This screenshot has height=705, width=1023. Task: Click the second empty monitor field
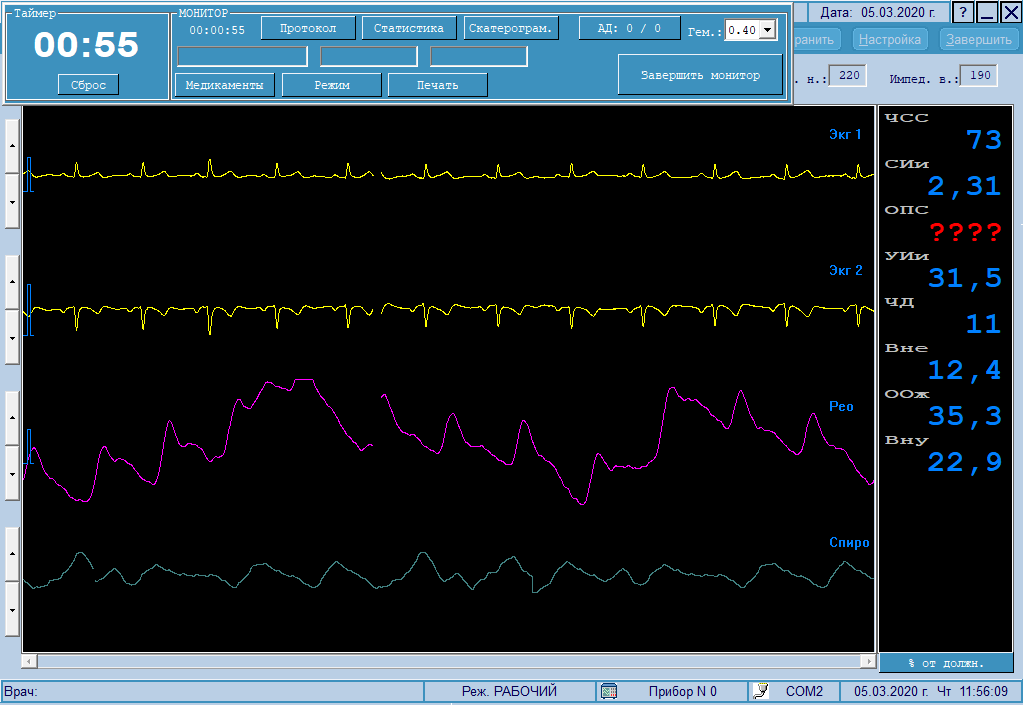[369, 56]
